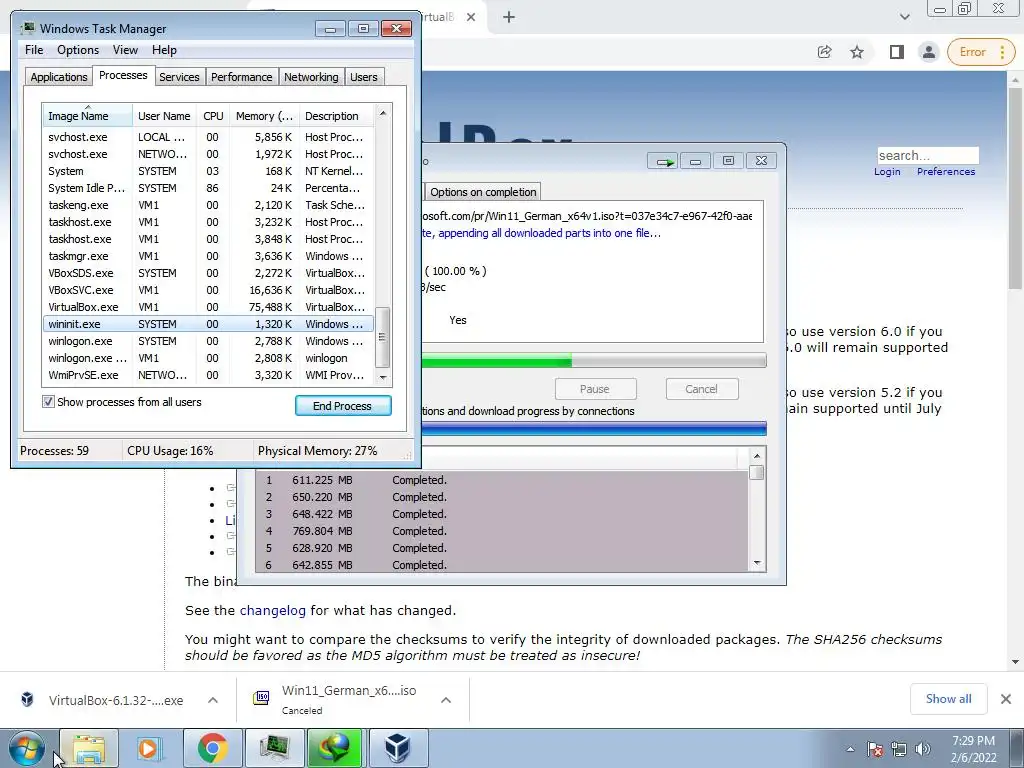1024x768 pixels.
Task: Show hidden system tray icons
Action: coord(850,749)
